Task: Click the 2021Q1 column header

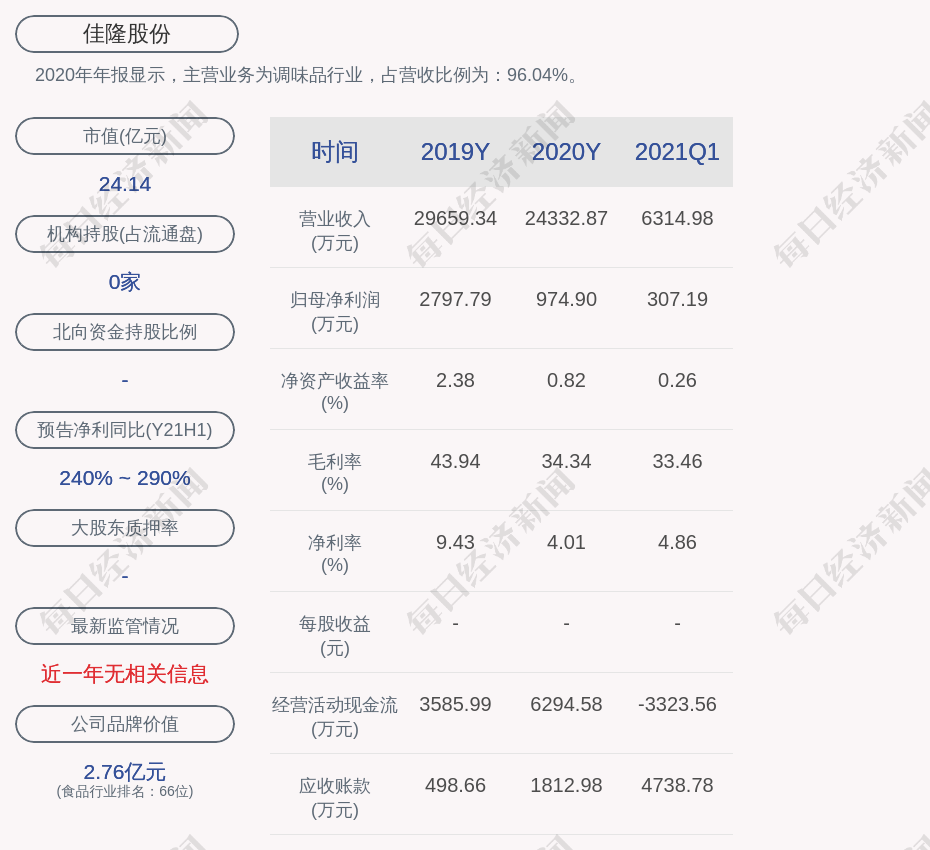Action: pos(677,152)
